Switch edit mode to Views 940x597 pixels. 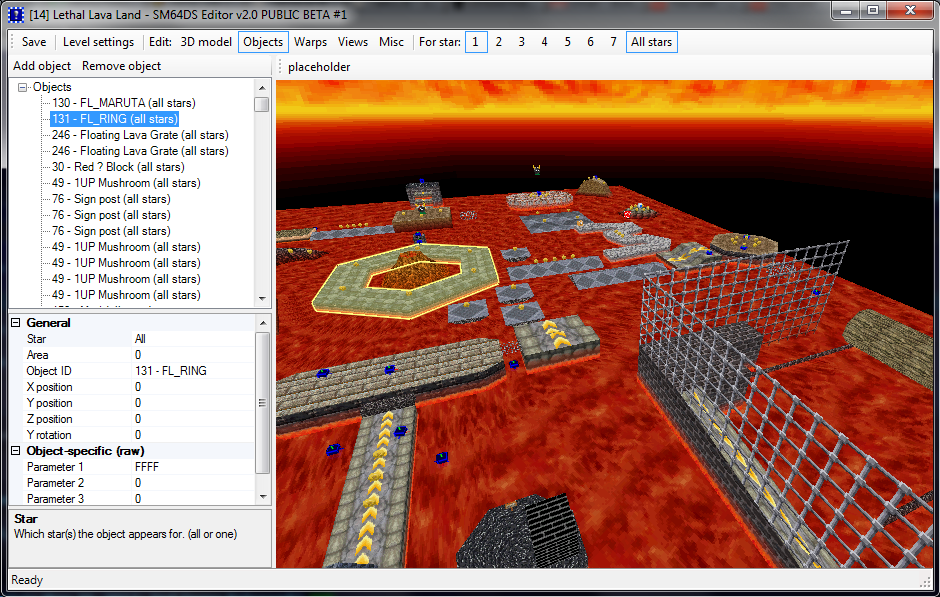point(352,42)
